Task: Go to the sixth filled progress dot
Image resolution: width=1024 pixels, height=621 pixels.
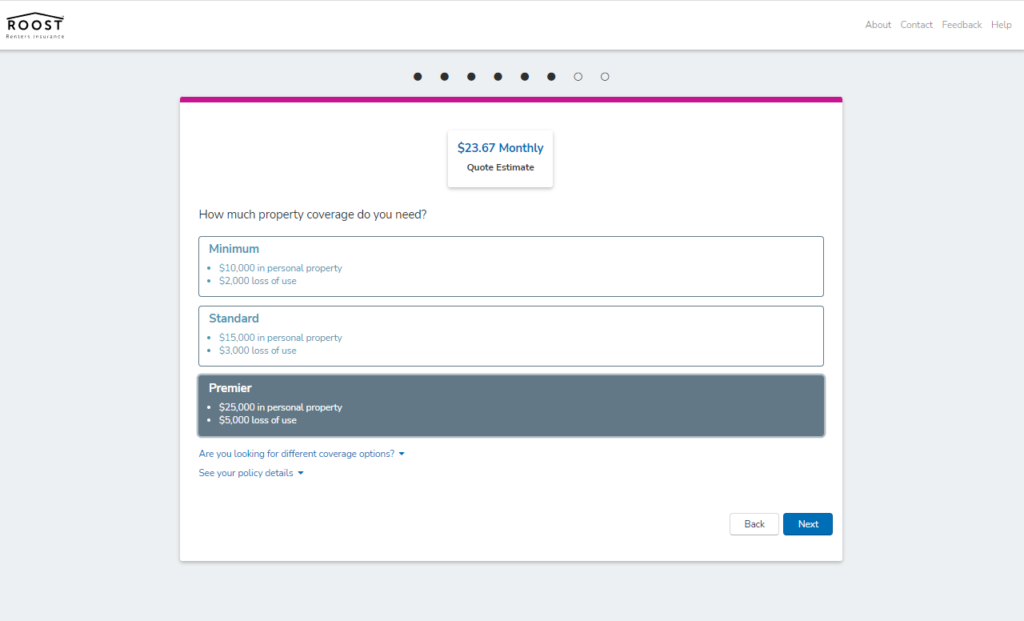Action: pyautogui.click(x=552, y=77)
